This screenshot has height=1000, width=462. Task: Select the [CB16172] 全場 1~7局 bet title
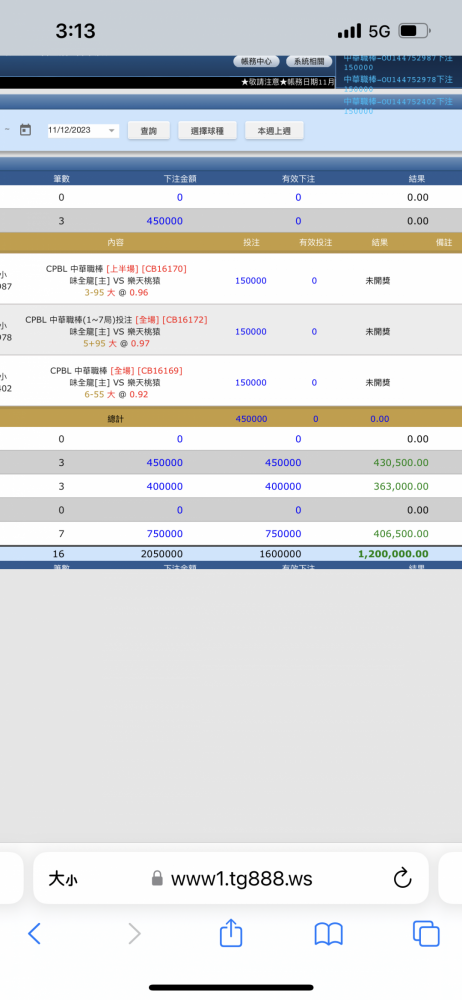click(116, 320)
